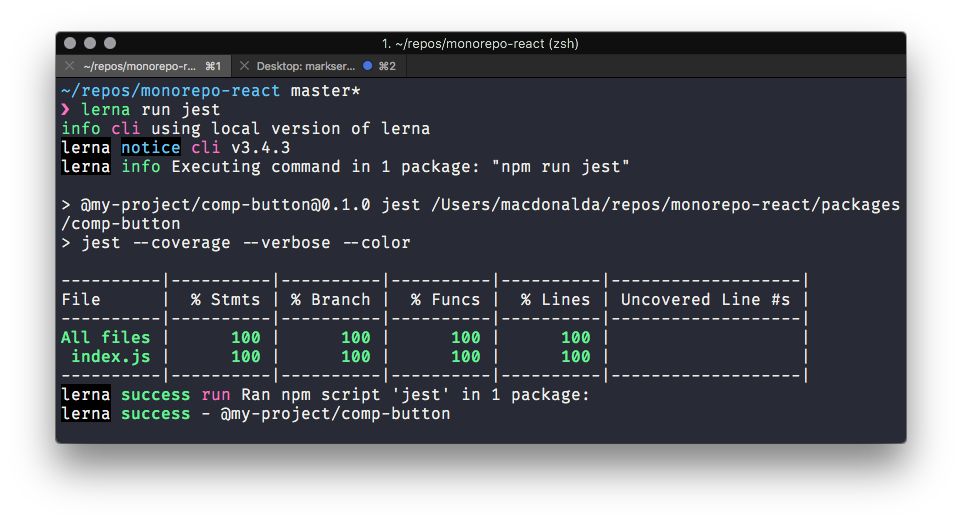Screen dimensions: 962x523
Task: Zoom the terminal window
Action: pyautogui.click(x=110, y=43)
